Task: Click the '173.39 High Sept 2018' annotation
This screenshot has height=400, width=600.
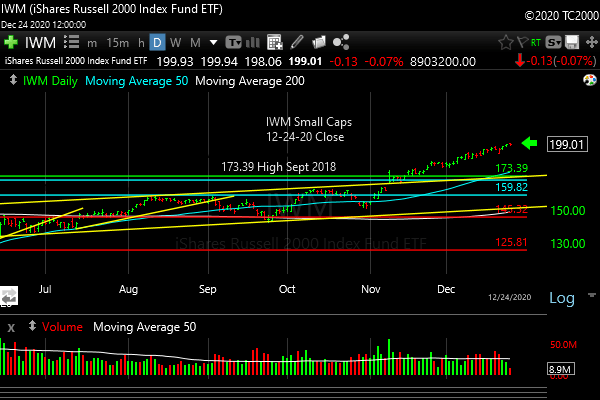Action: [x=279, y=167]
